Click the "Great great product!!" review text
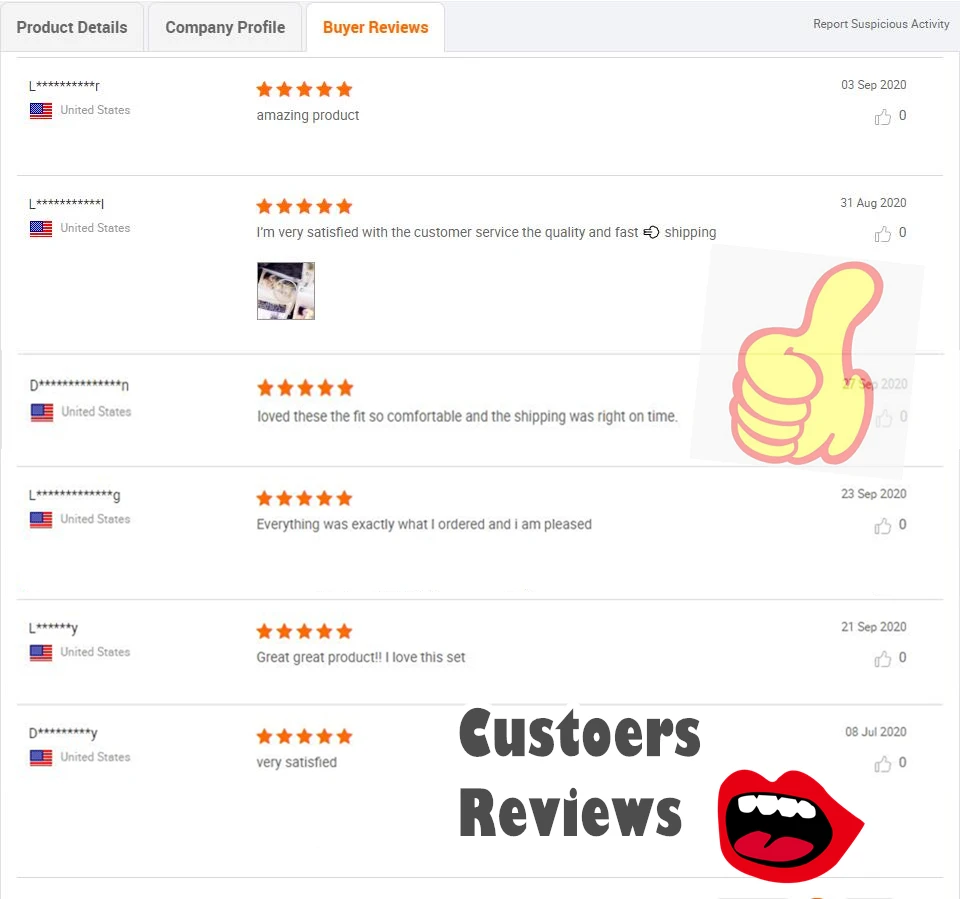 point(361,657)
